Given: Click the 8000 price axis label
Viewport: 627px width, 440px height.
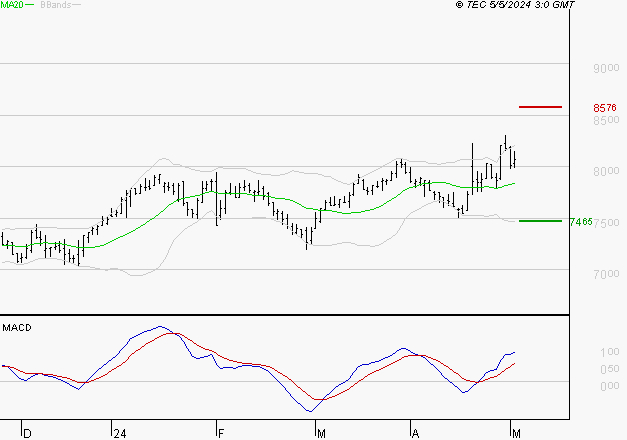Looking at the screenshot, I should [606, 171].
